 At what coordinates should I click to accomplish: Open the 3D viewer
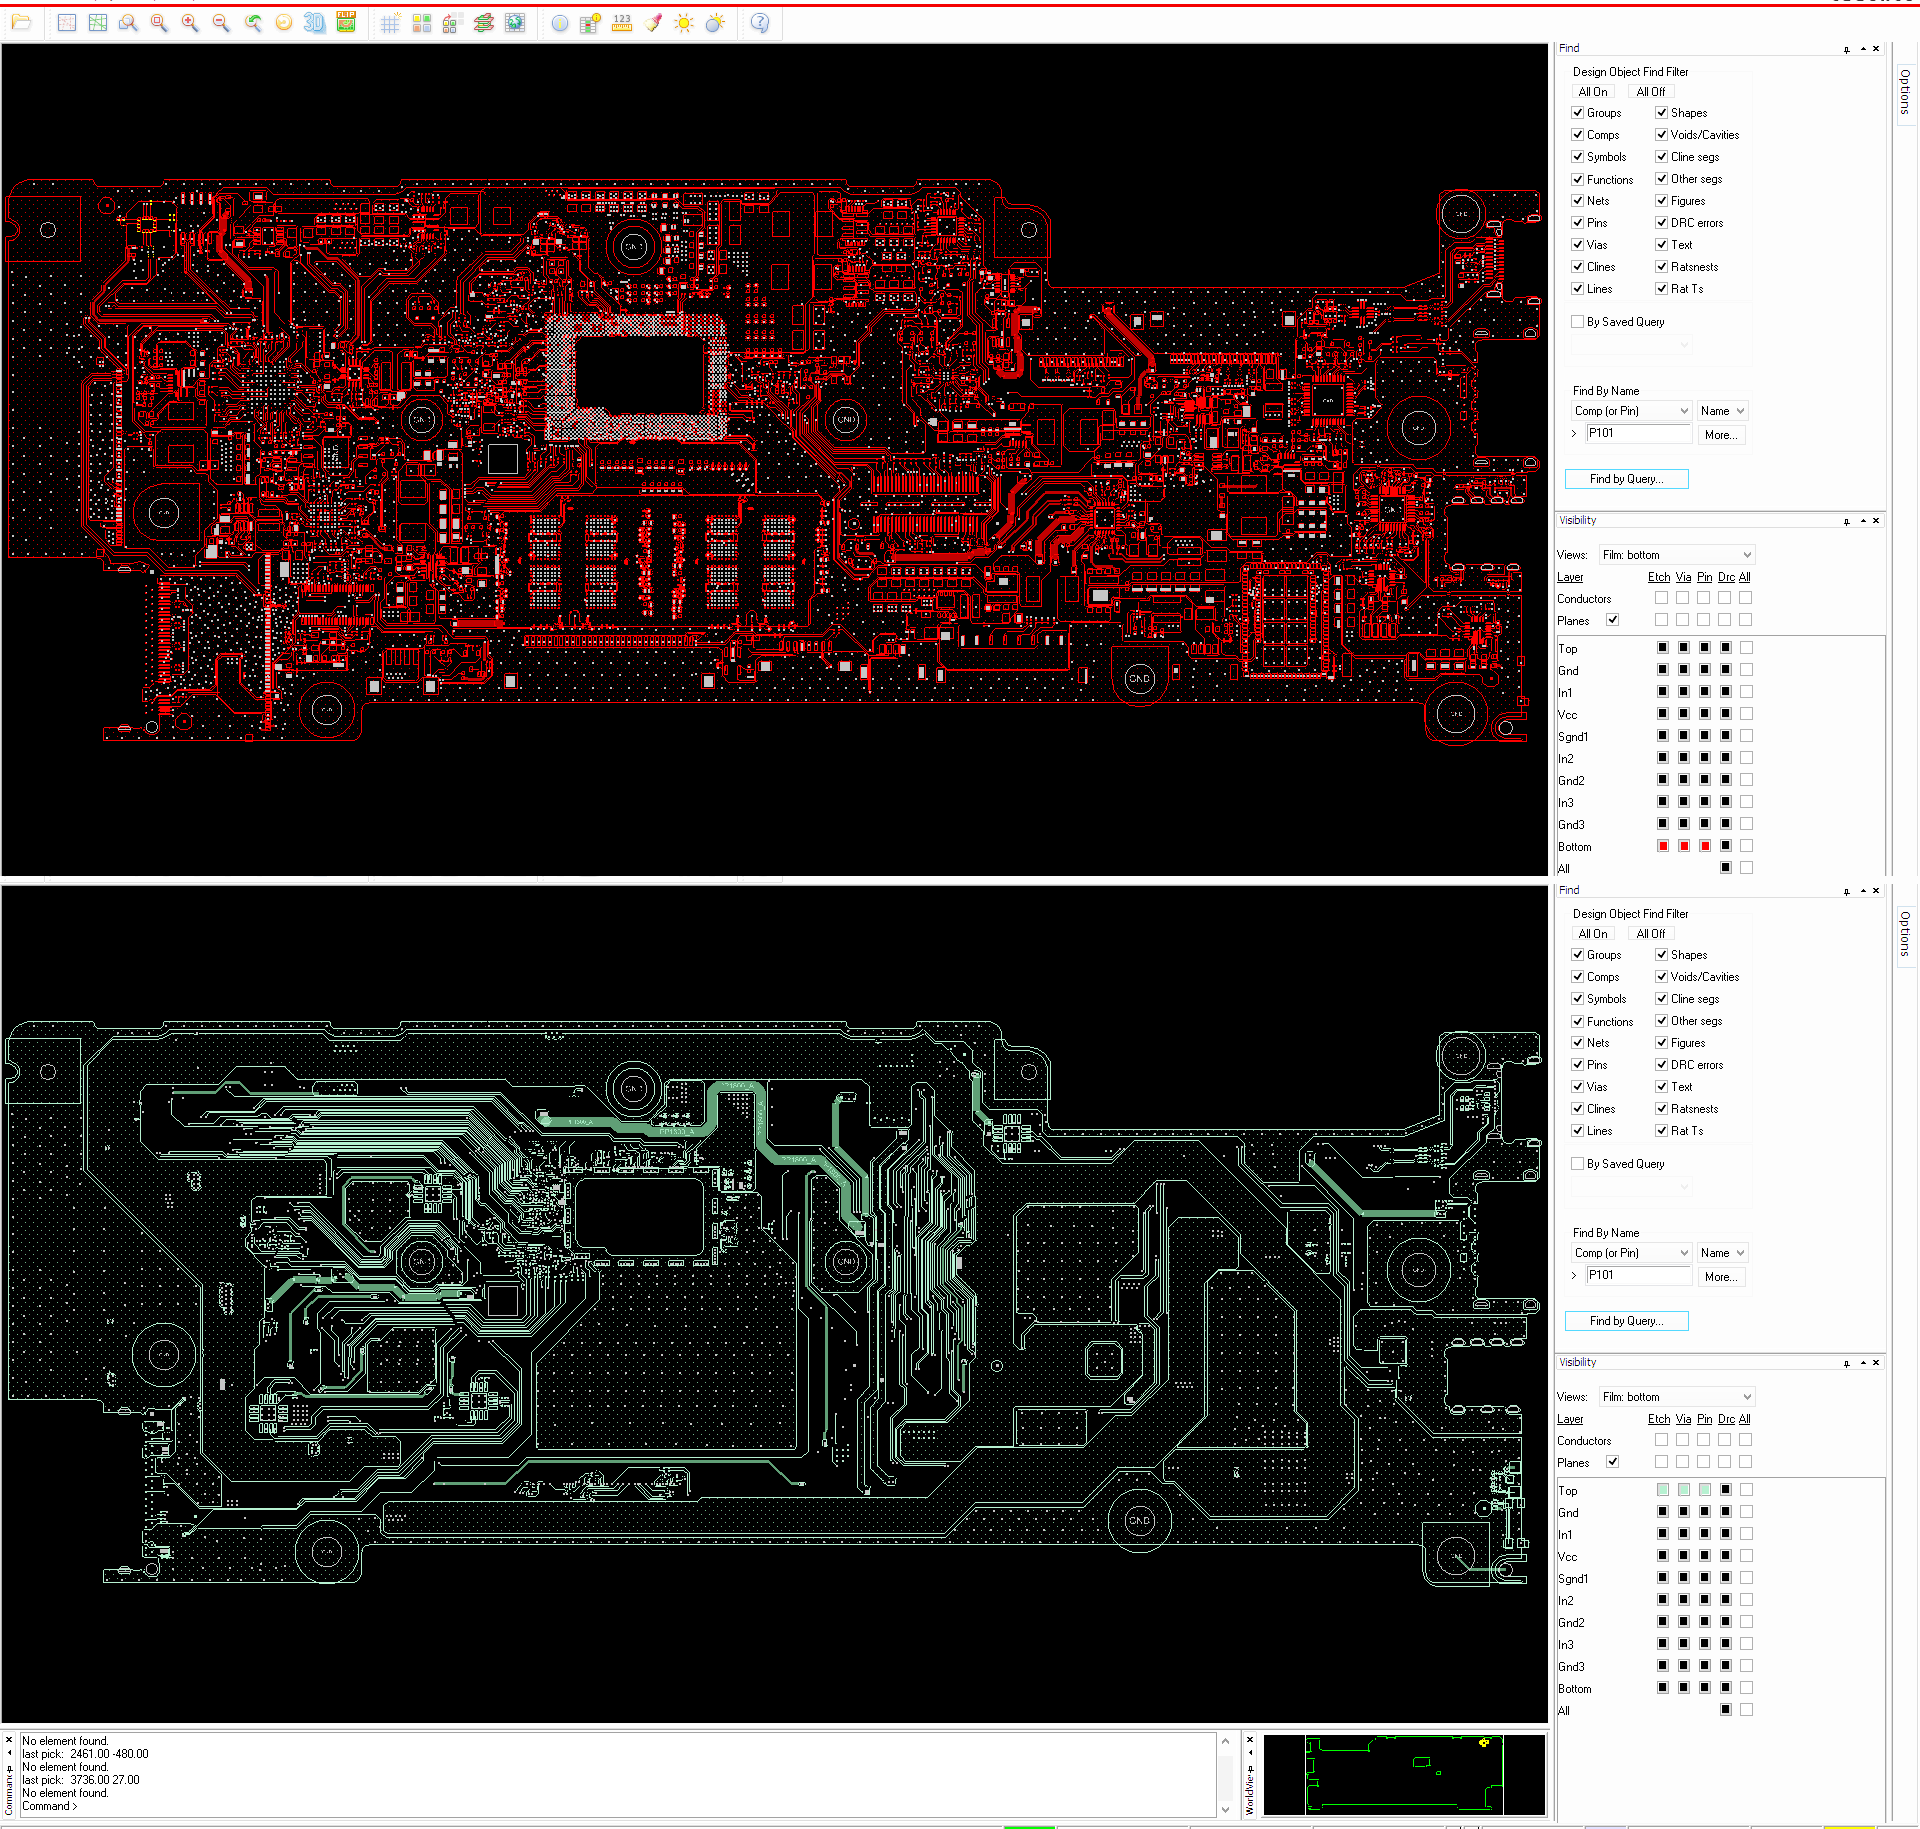click(315, 23)
